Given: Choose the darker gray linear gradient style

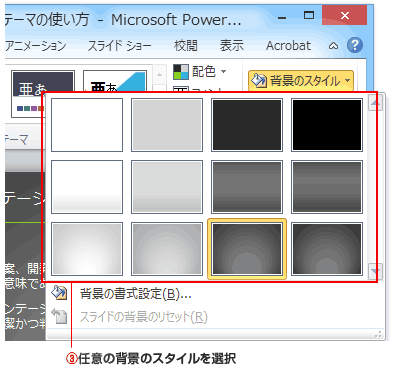Looking at the screenshot, I should (x=327, y=187).
